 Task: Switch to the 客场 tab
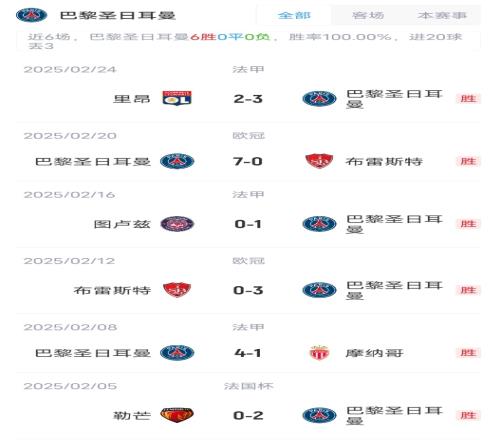[x=368, y=15]
